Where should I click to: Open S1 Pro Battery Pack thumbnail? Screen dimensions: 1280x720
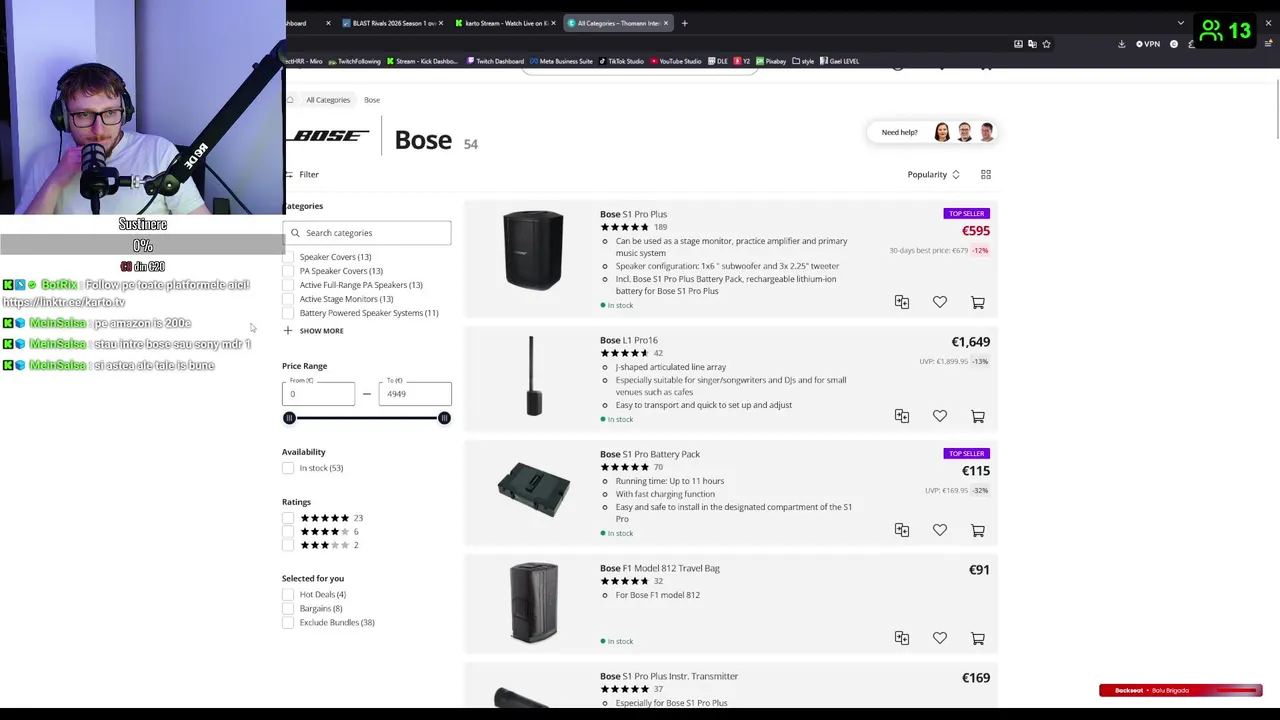(x=533, y=490)
